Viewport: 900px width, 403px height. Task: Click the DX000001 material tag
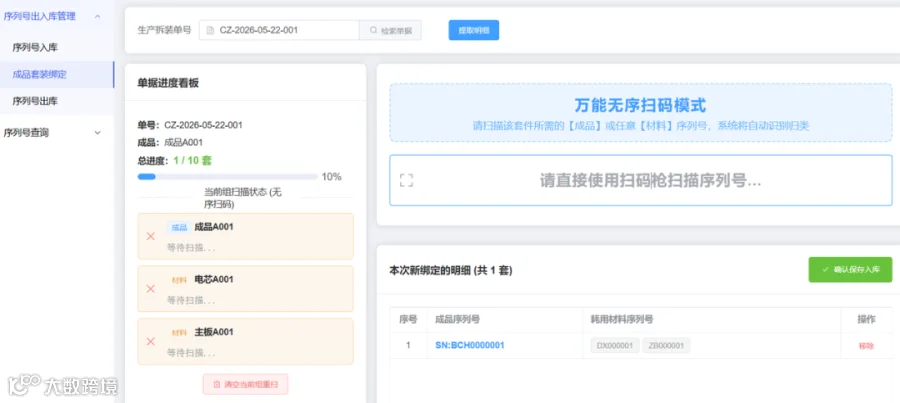tap(614, 346)
